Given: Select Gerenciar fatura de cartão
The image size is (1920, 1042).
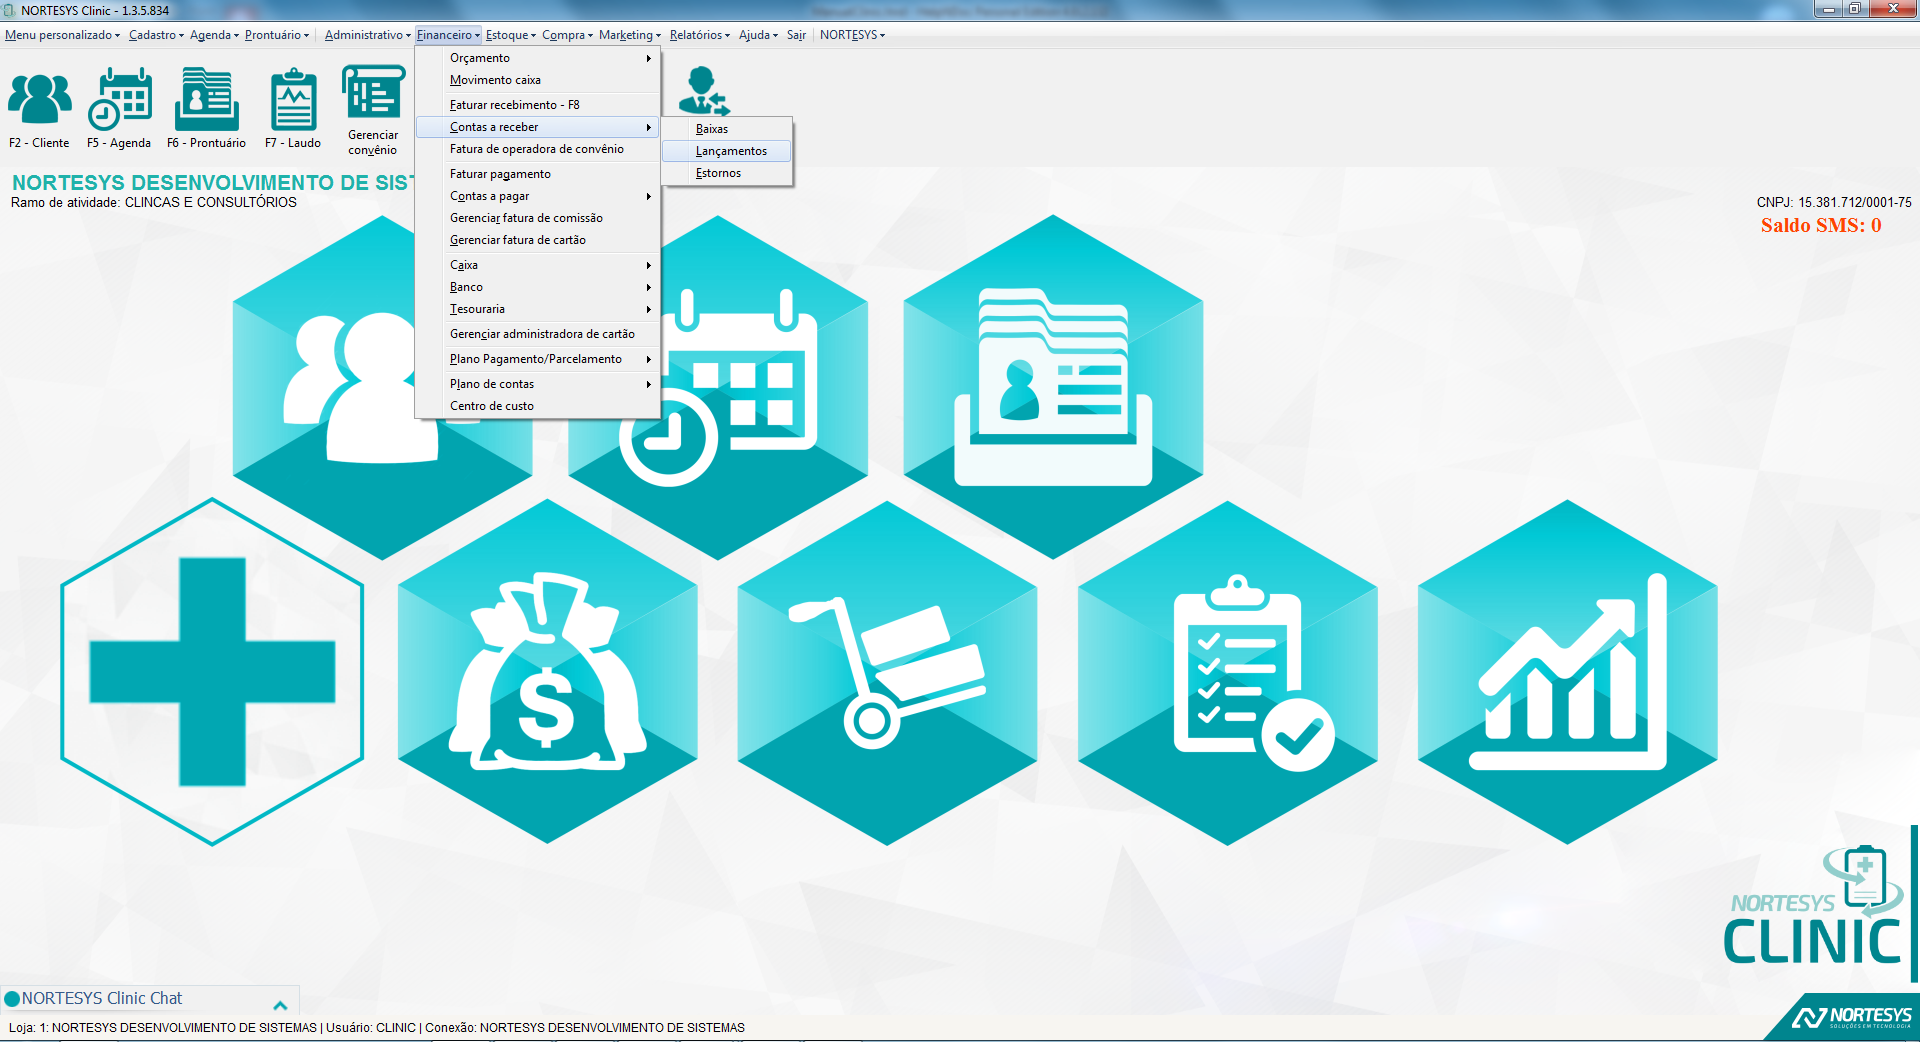Looking at the screenshot, I should (538, 240).
